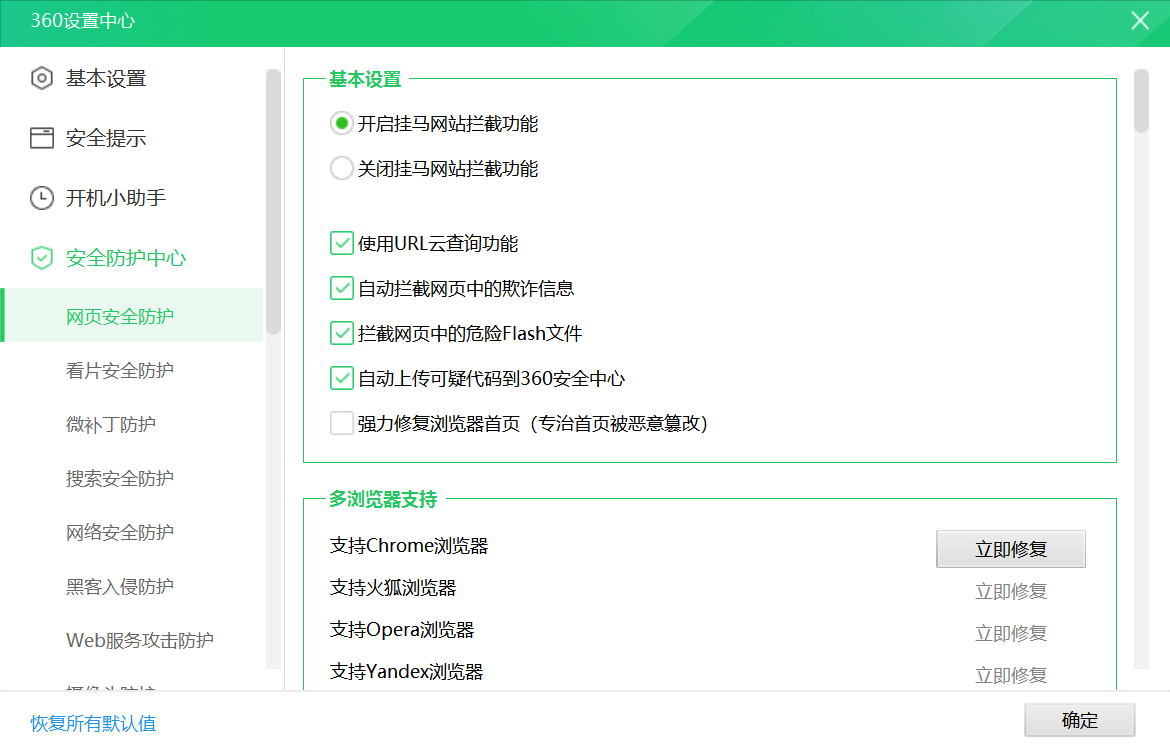This screenshot has width=1170, height=750.
Task: Toggle 自动拦截网页中的欺诈信息 checkbox
Action: (x=342, y=289)
